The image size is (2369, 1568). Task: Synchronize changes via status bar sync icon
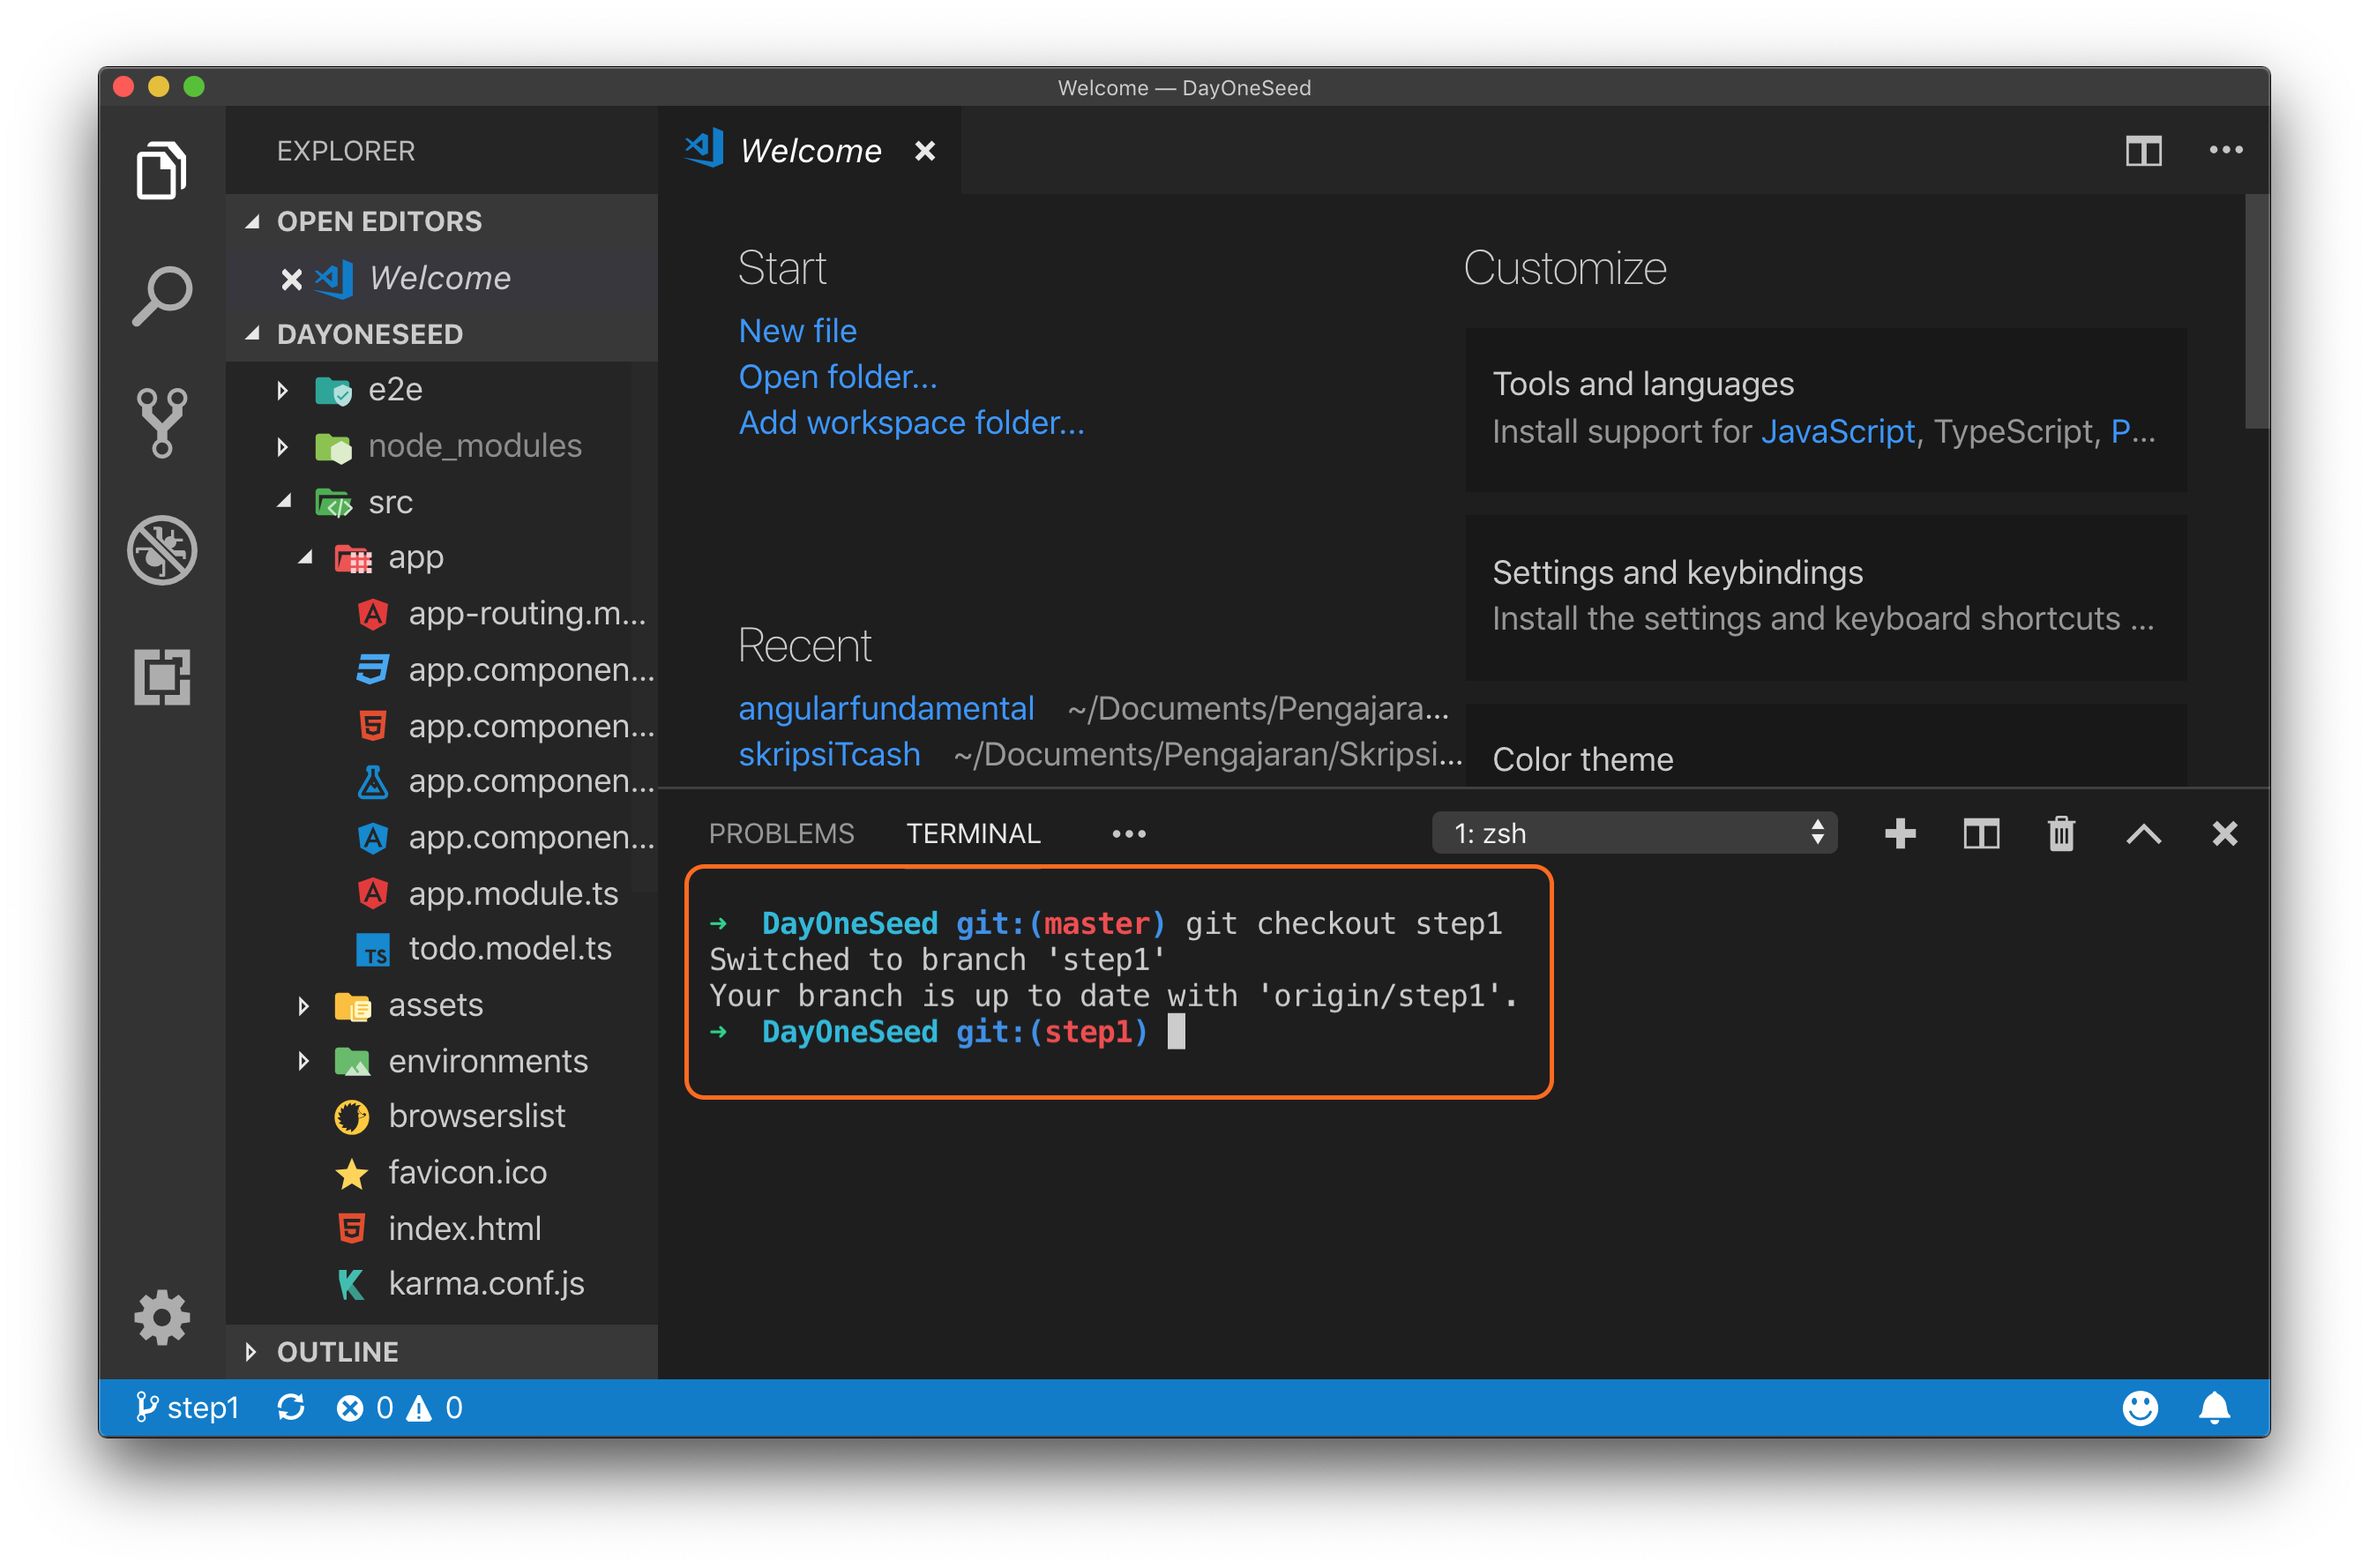click(x=291, y=1407)
